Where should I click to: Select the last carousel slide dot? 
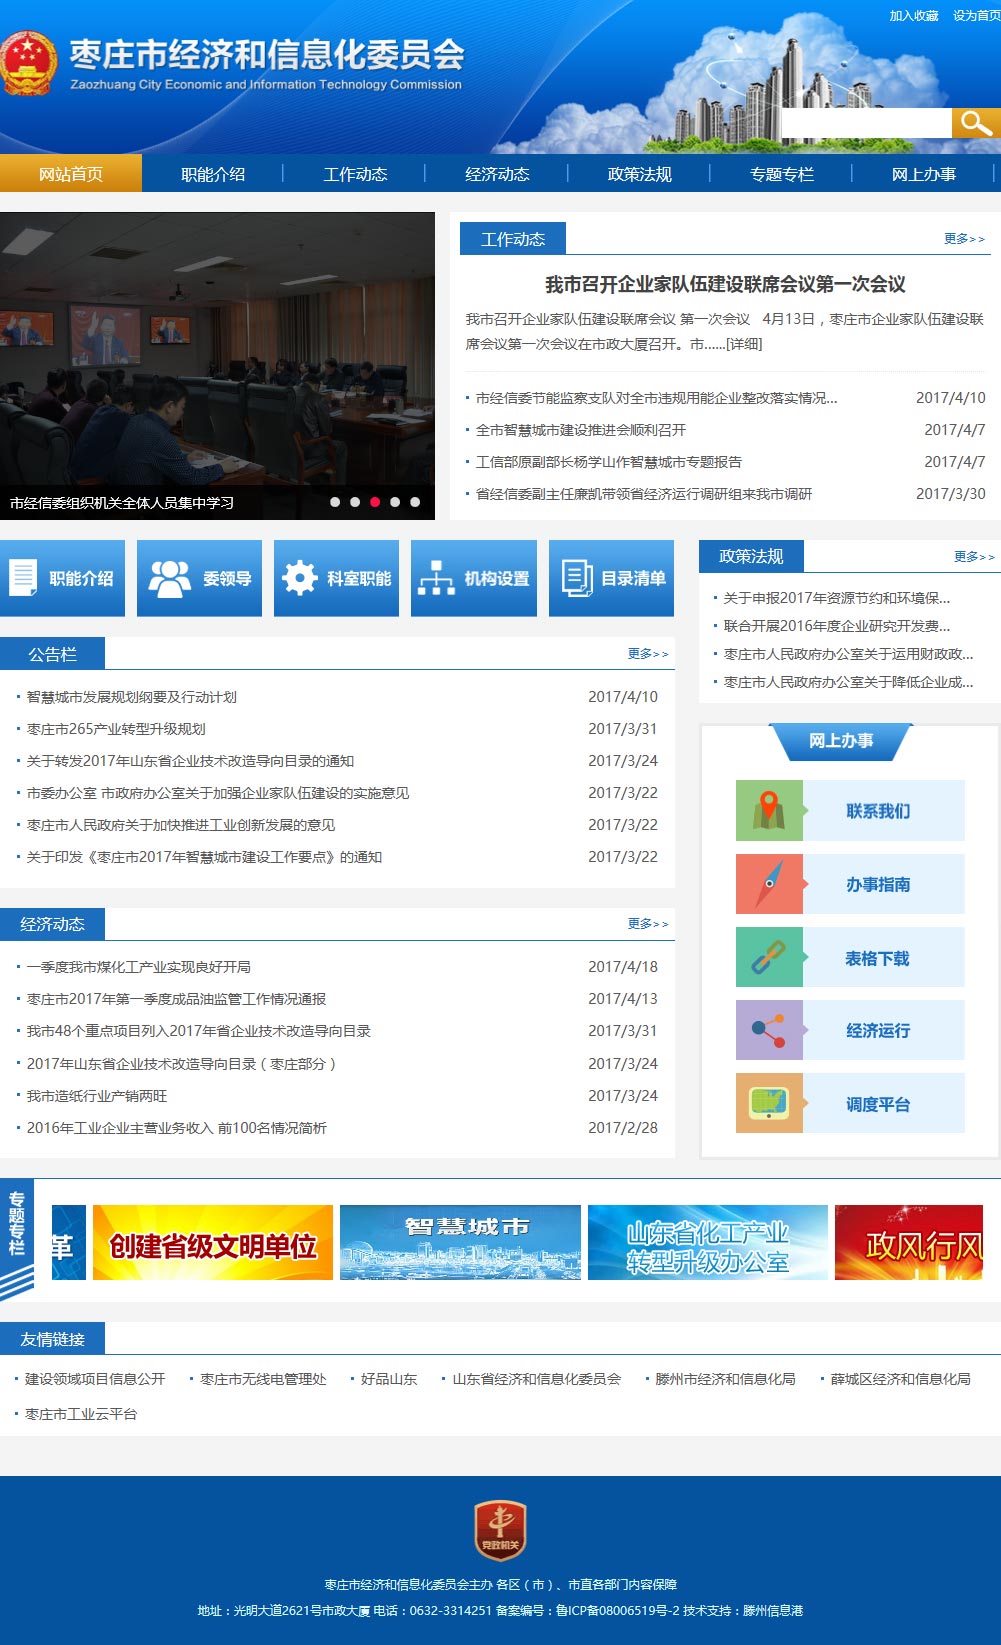coord(415,502)
